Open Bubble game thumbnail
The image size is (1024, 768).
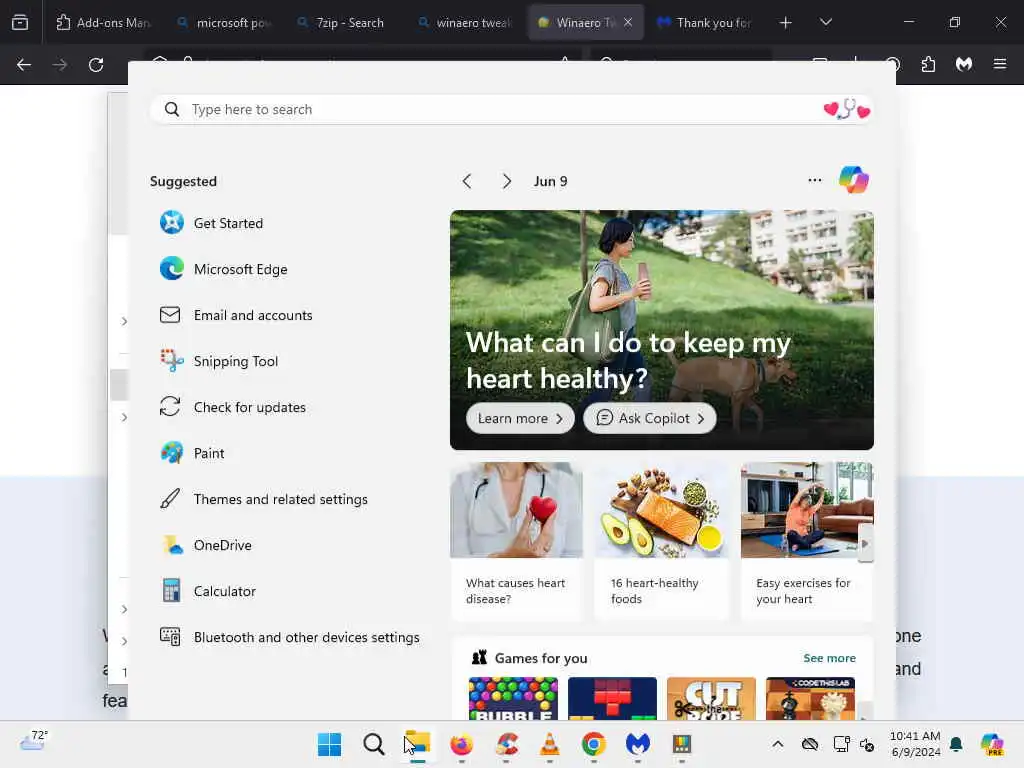click(x=513, y=698)
